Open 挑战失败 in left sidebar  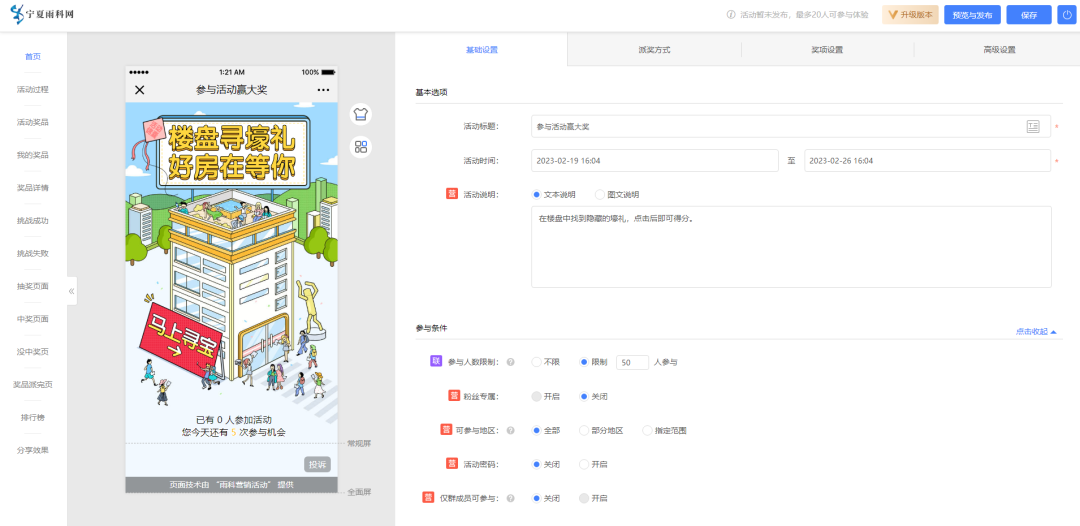tap(33, 253)
